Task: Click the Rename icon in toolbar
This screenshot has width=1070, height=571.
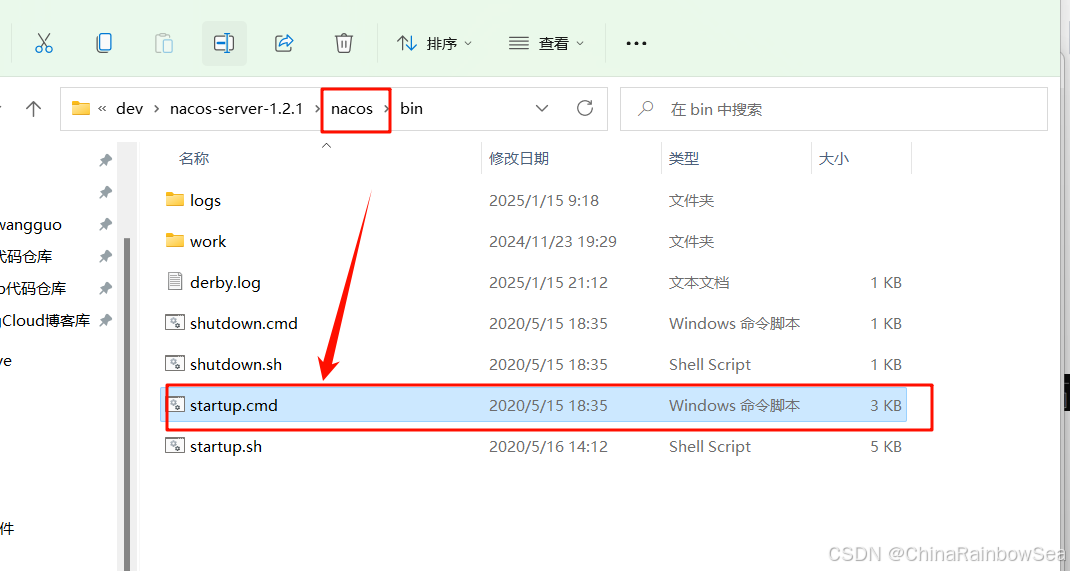Action: tap(224, 43)
